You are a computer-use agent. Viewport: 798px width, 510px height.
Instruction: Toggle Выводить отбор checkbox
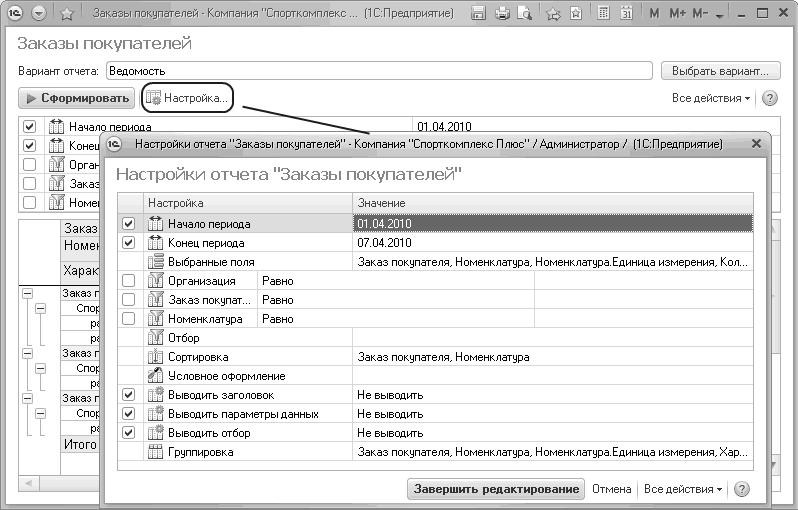[129, 433]
